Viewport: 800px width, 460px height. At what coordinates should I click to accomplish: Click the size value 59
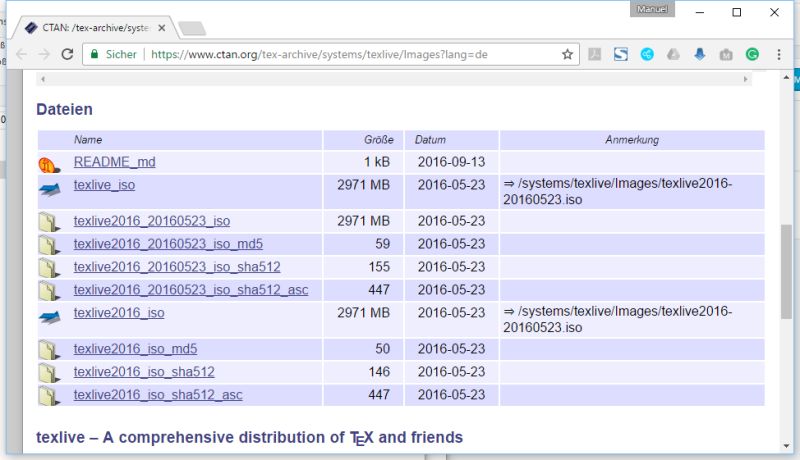383,244
